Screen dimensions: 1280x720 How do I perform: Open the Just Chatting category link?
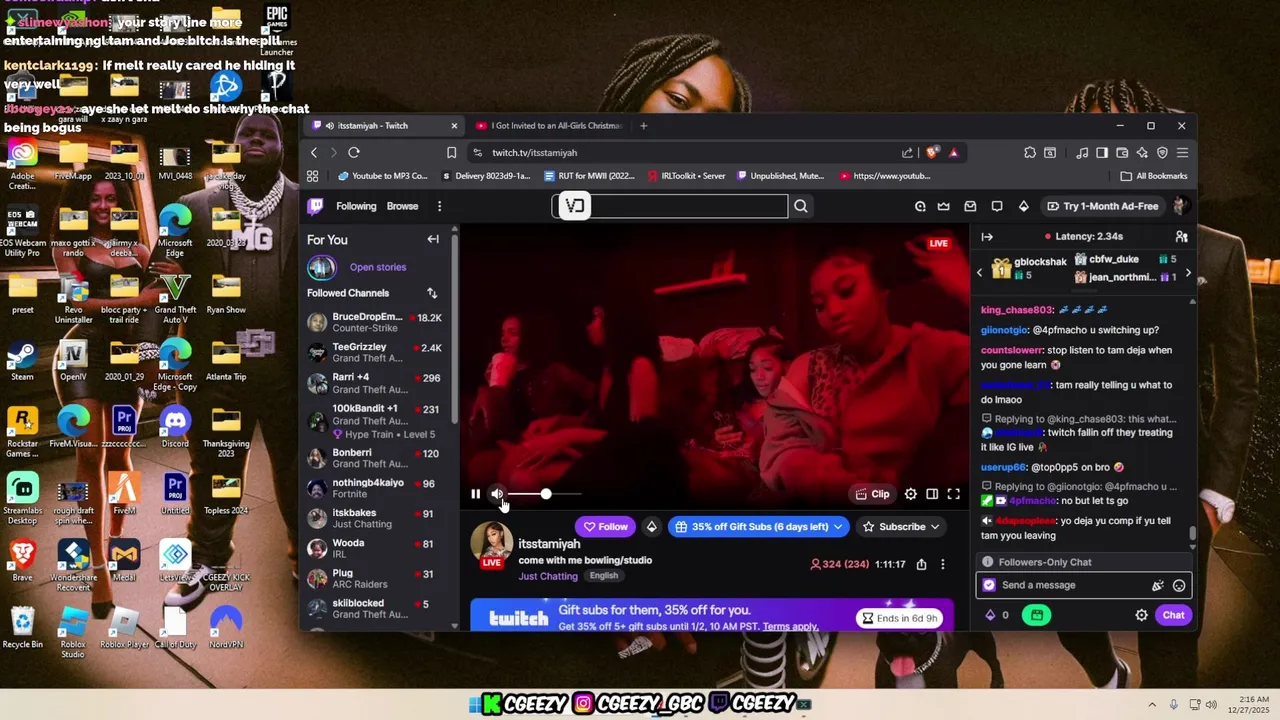[548, 576]
